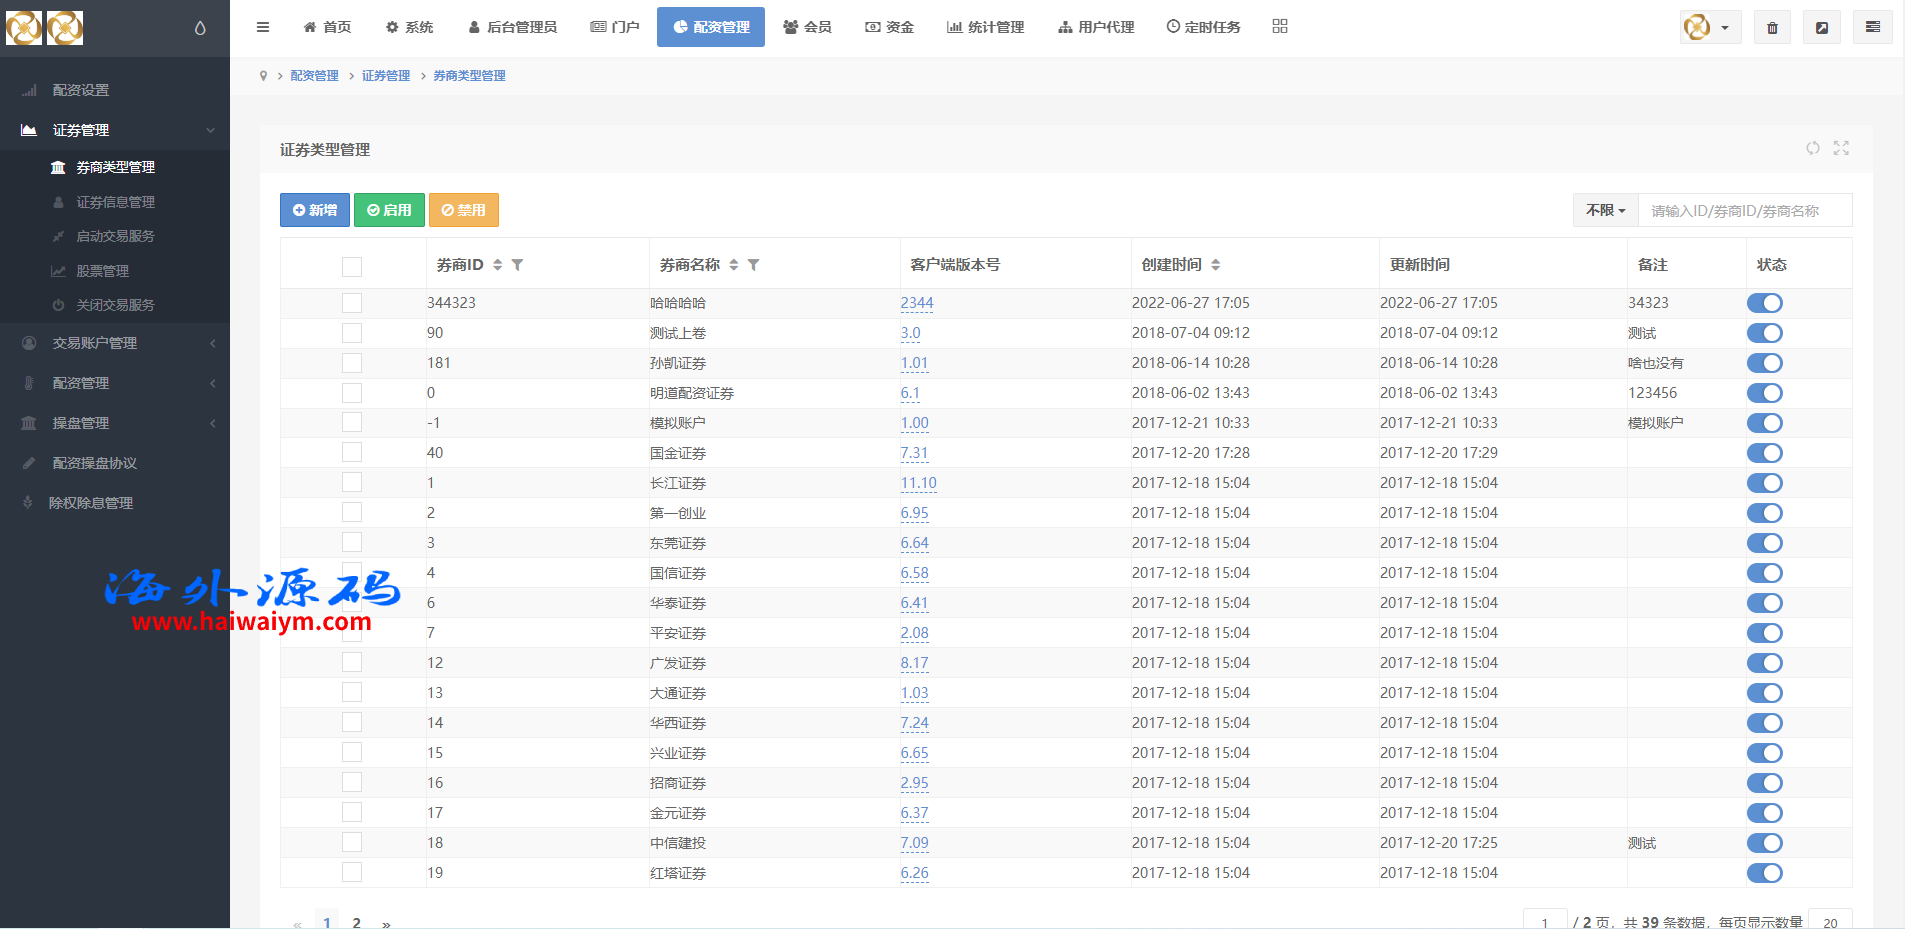Viewport: 1905px width, 929px height.
Task: Click the search input for 券商名称
Action: click(x=1744, y=211)
